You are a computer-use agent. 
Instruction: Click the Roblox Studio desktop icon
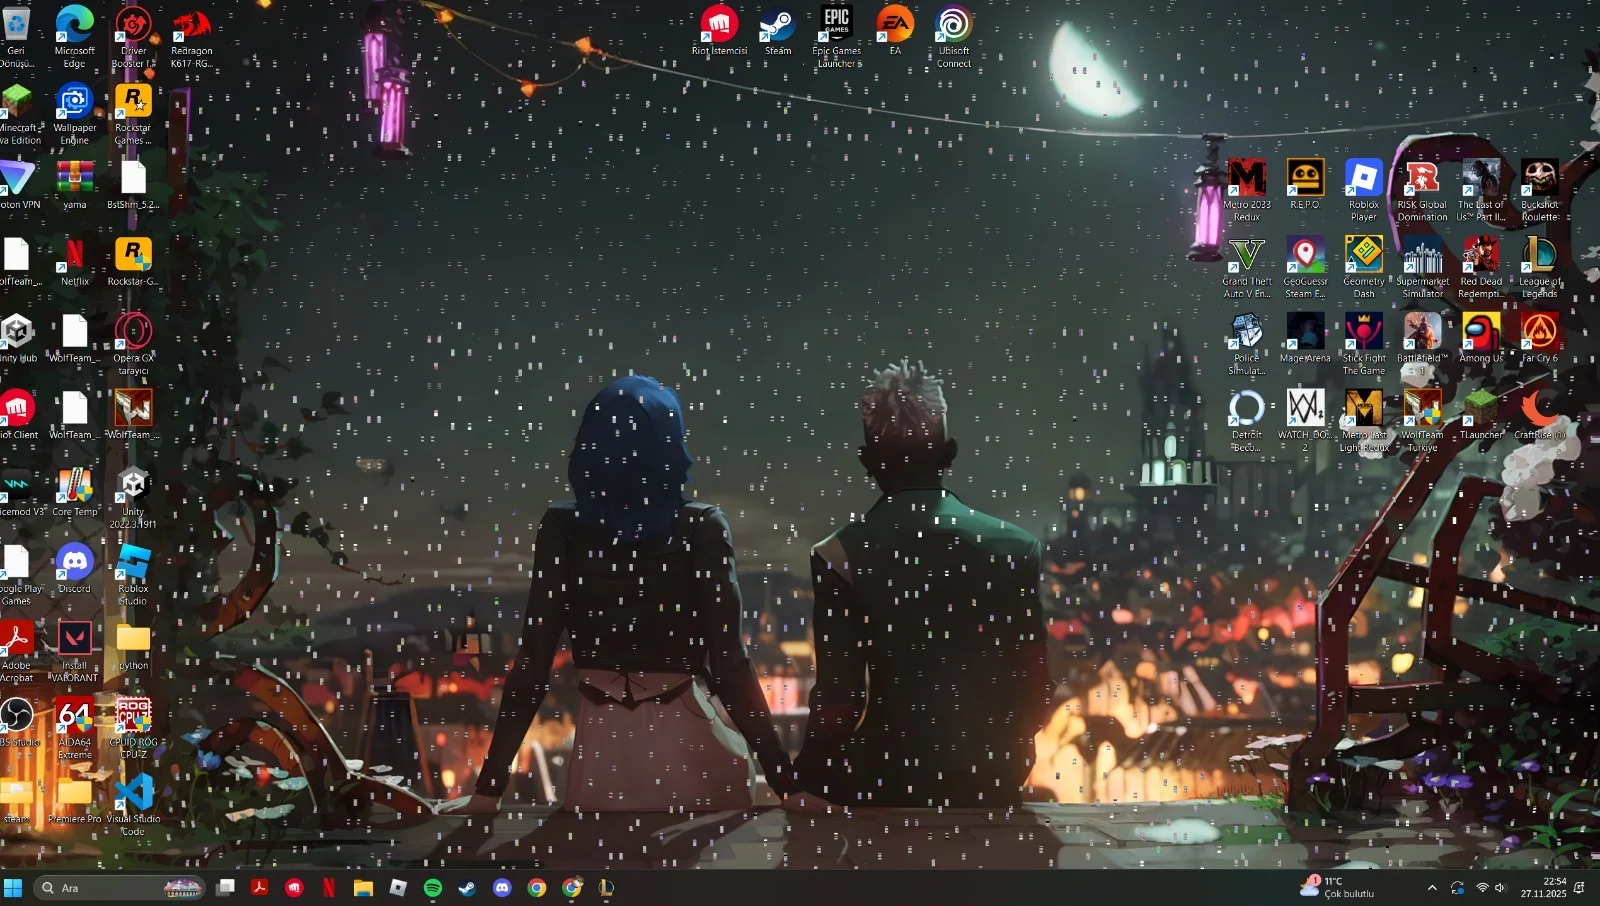133,574
